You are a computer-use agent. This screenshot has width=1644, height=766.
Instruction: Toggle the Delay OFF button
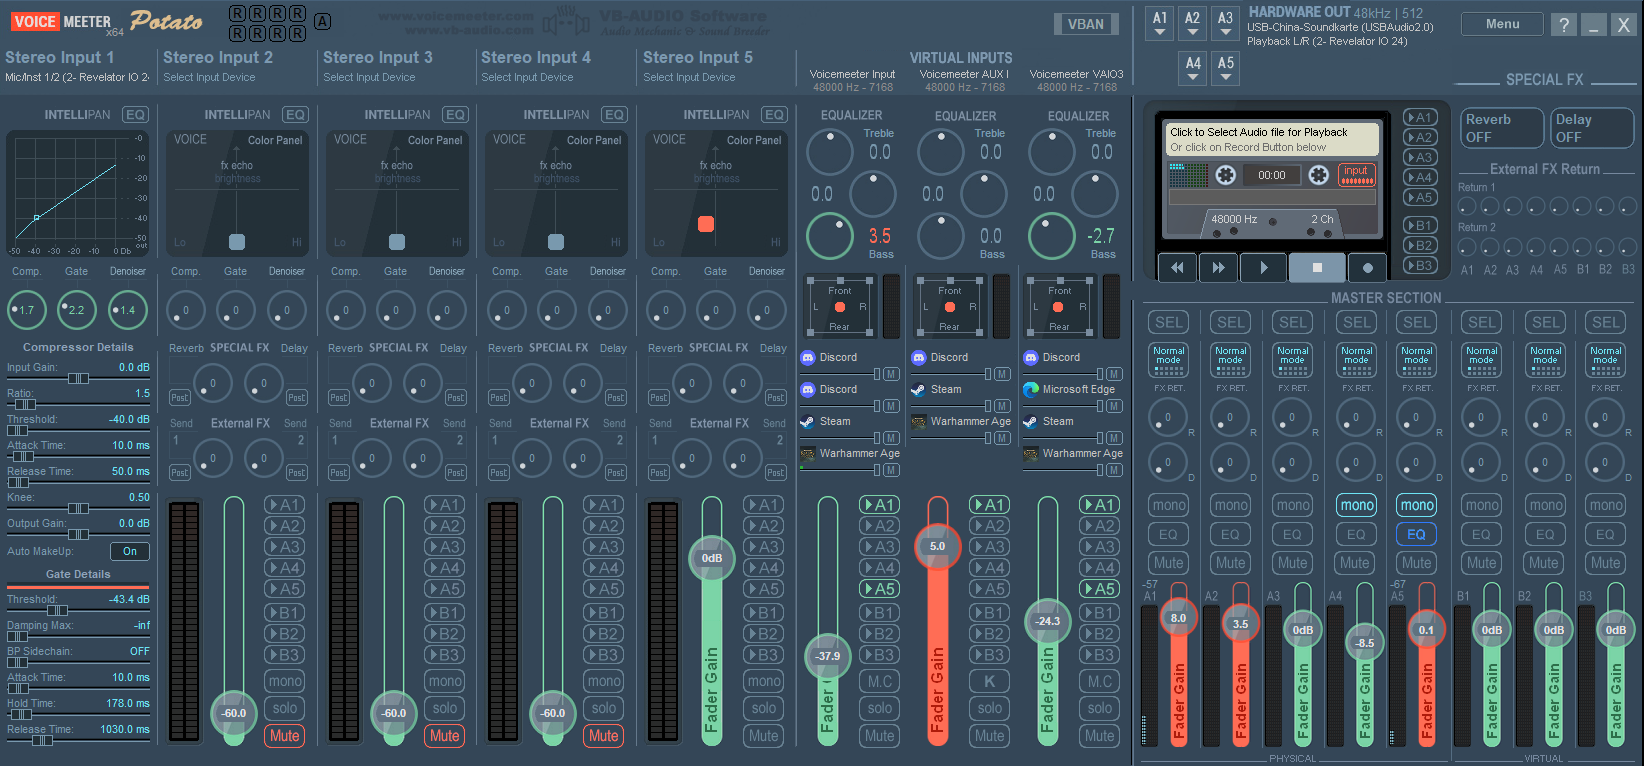tap(1592, 128)
